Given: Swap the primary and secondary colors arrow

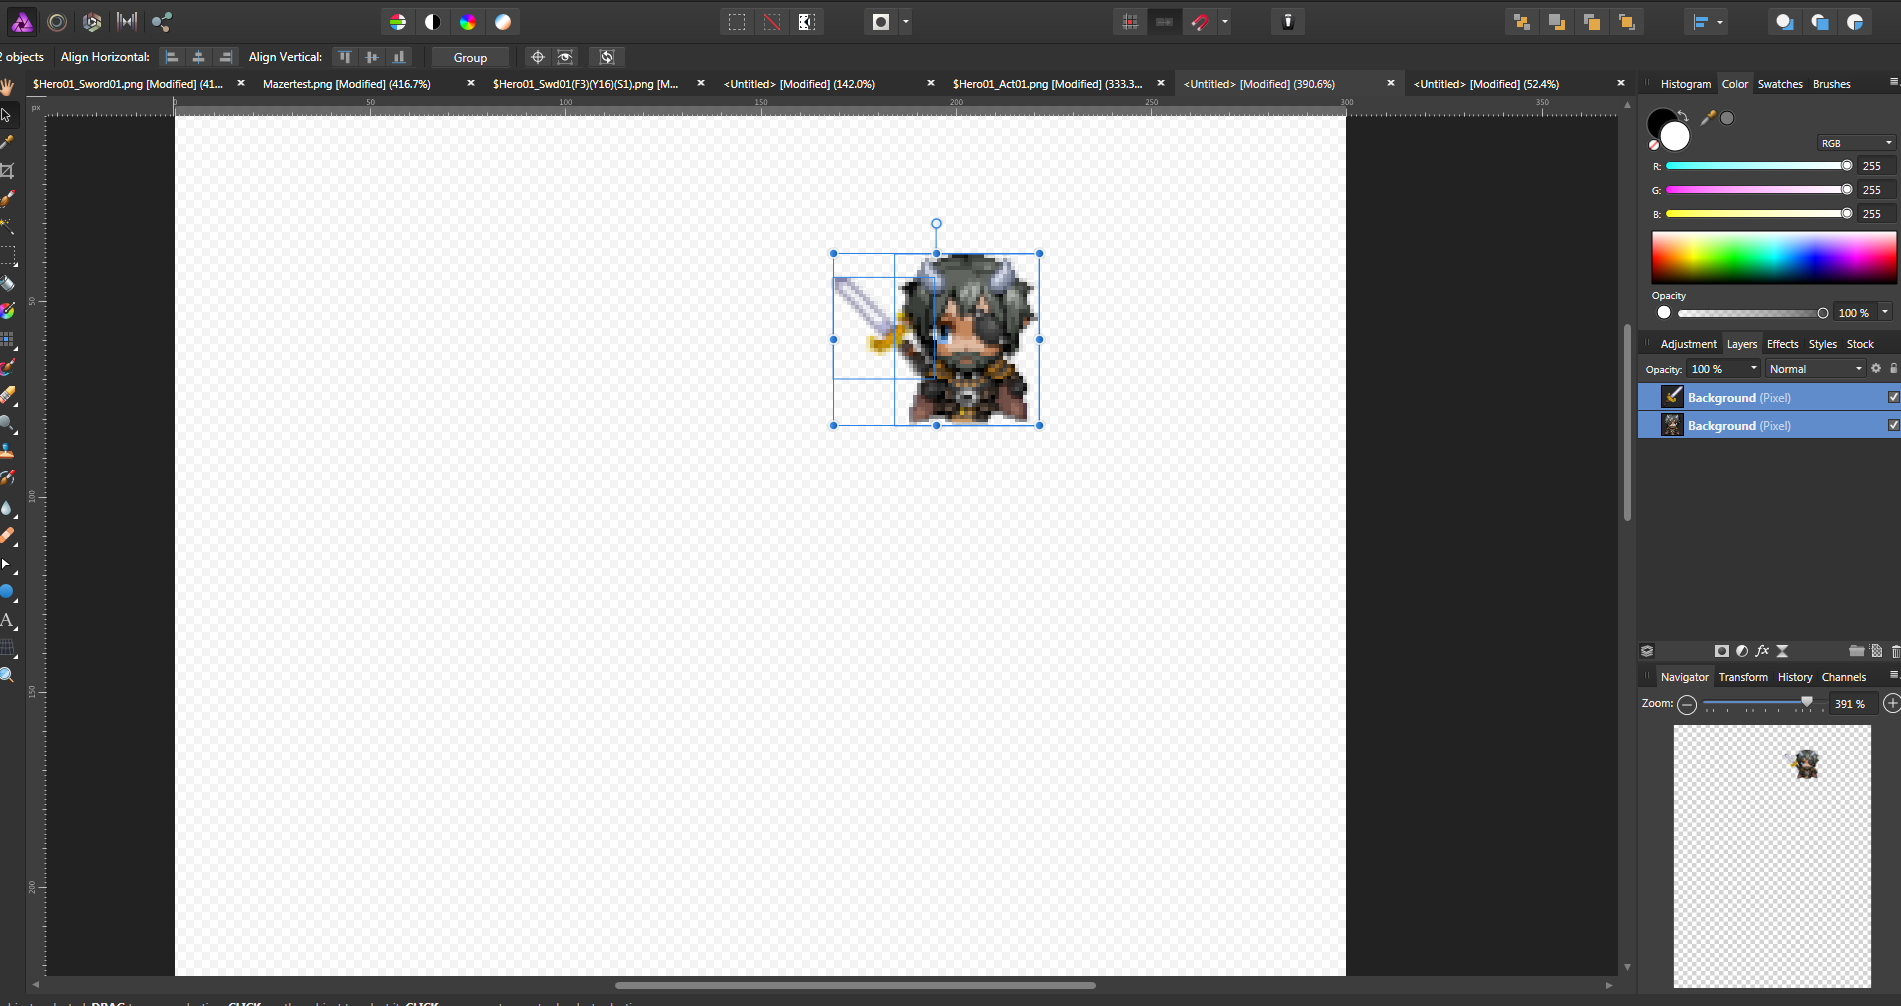Looking at the screenshot, I should tap(1684, 116).
